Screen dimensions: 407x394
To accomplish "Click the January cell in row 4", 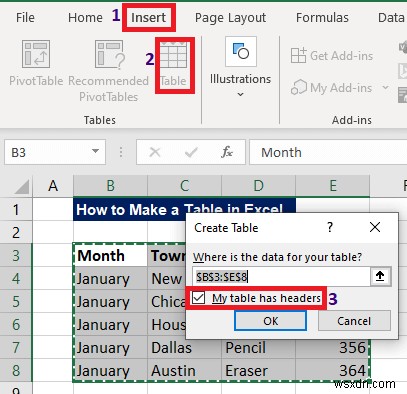I will (x=110, y=279).
